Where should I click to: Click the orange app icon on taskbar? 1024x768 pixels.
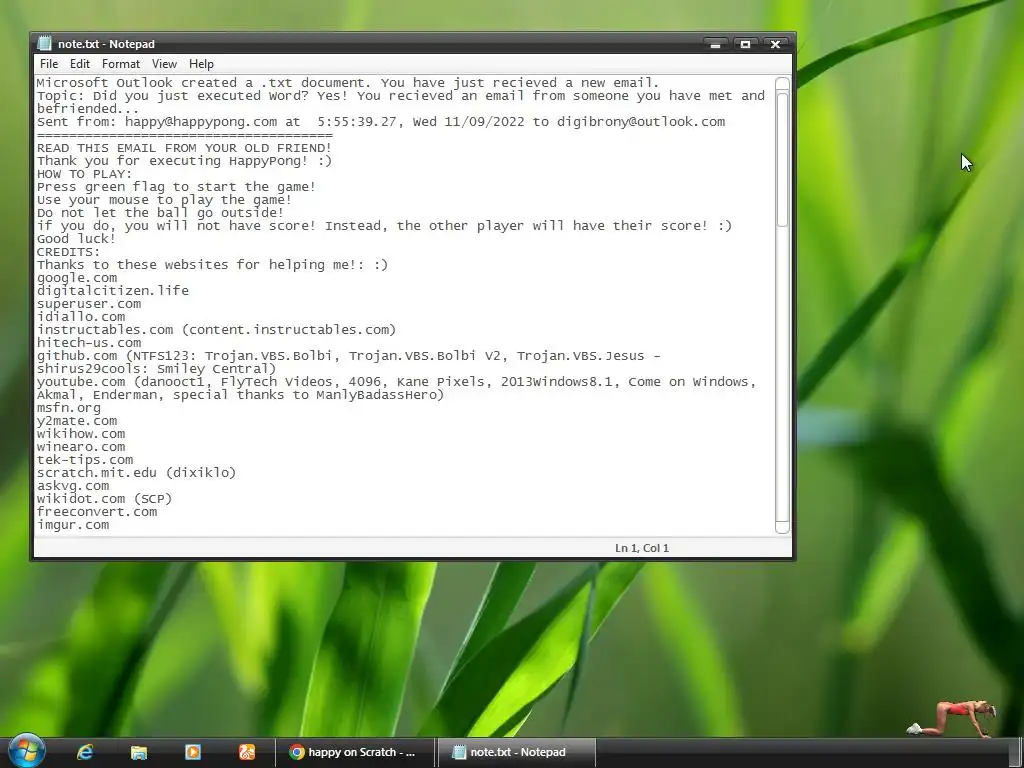[x=246, y=752]
